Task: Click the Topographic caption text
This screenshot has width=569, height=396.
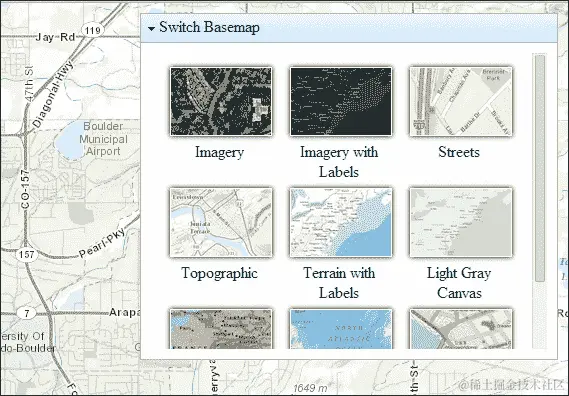Action: [220, 274]
